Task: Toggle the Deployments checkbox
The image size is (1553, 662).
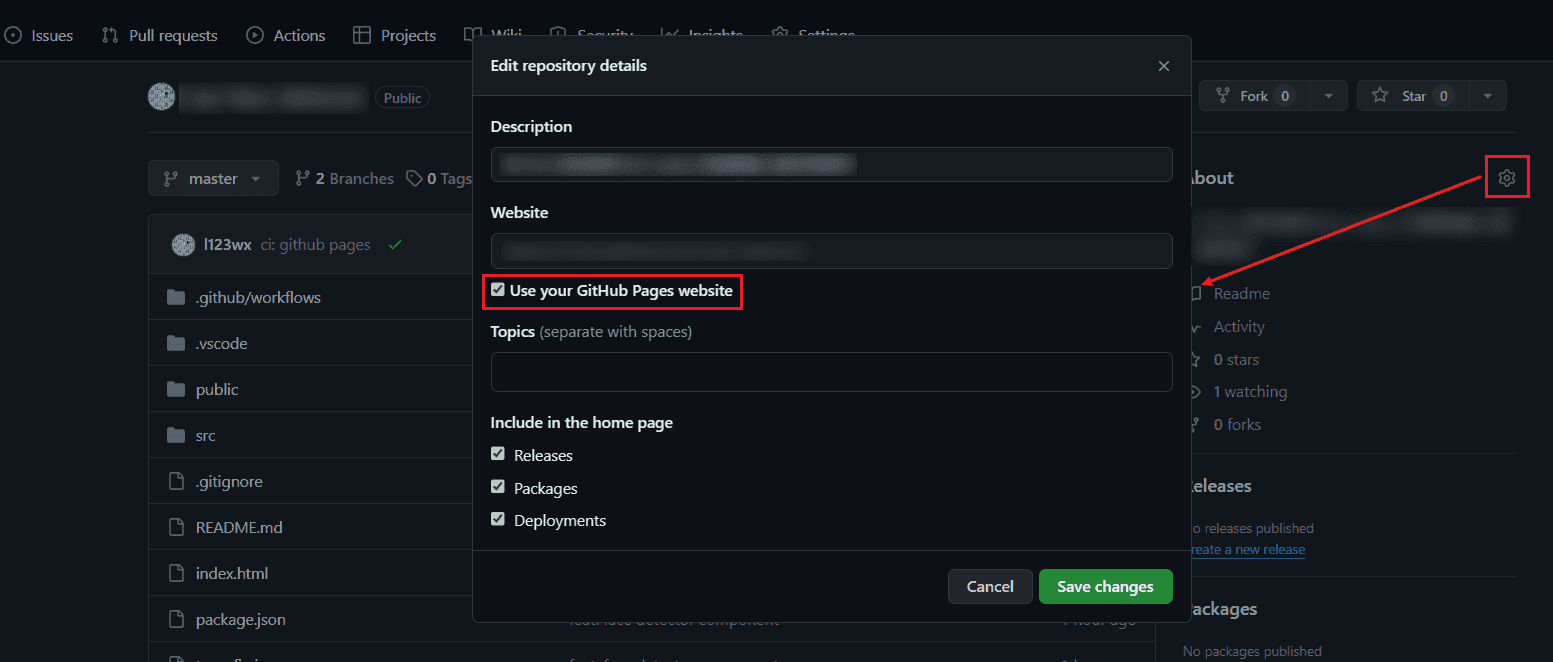Action: coord(498,520)
